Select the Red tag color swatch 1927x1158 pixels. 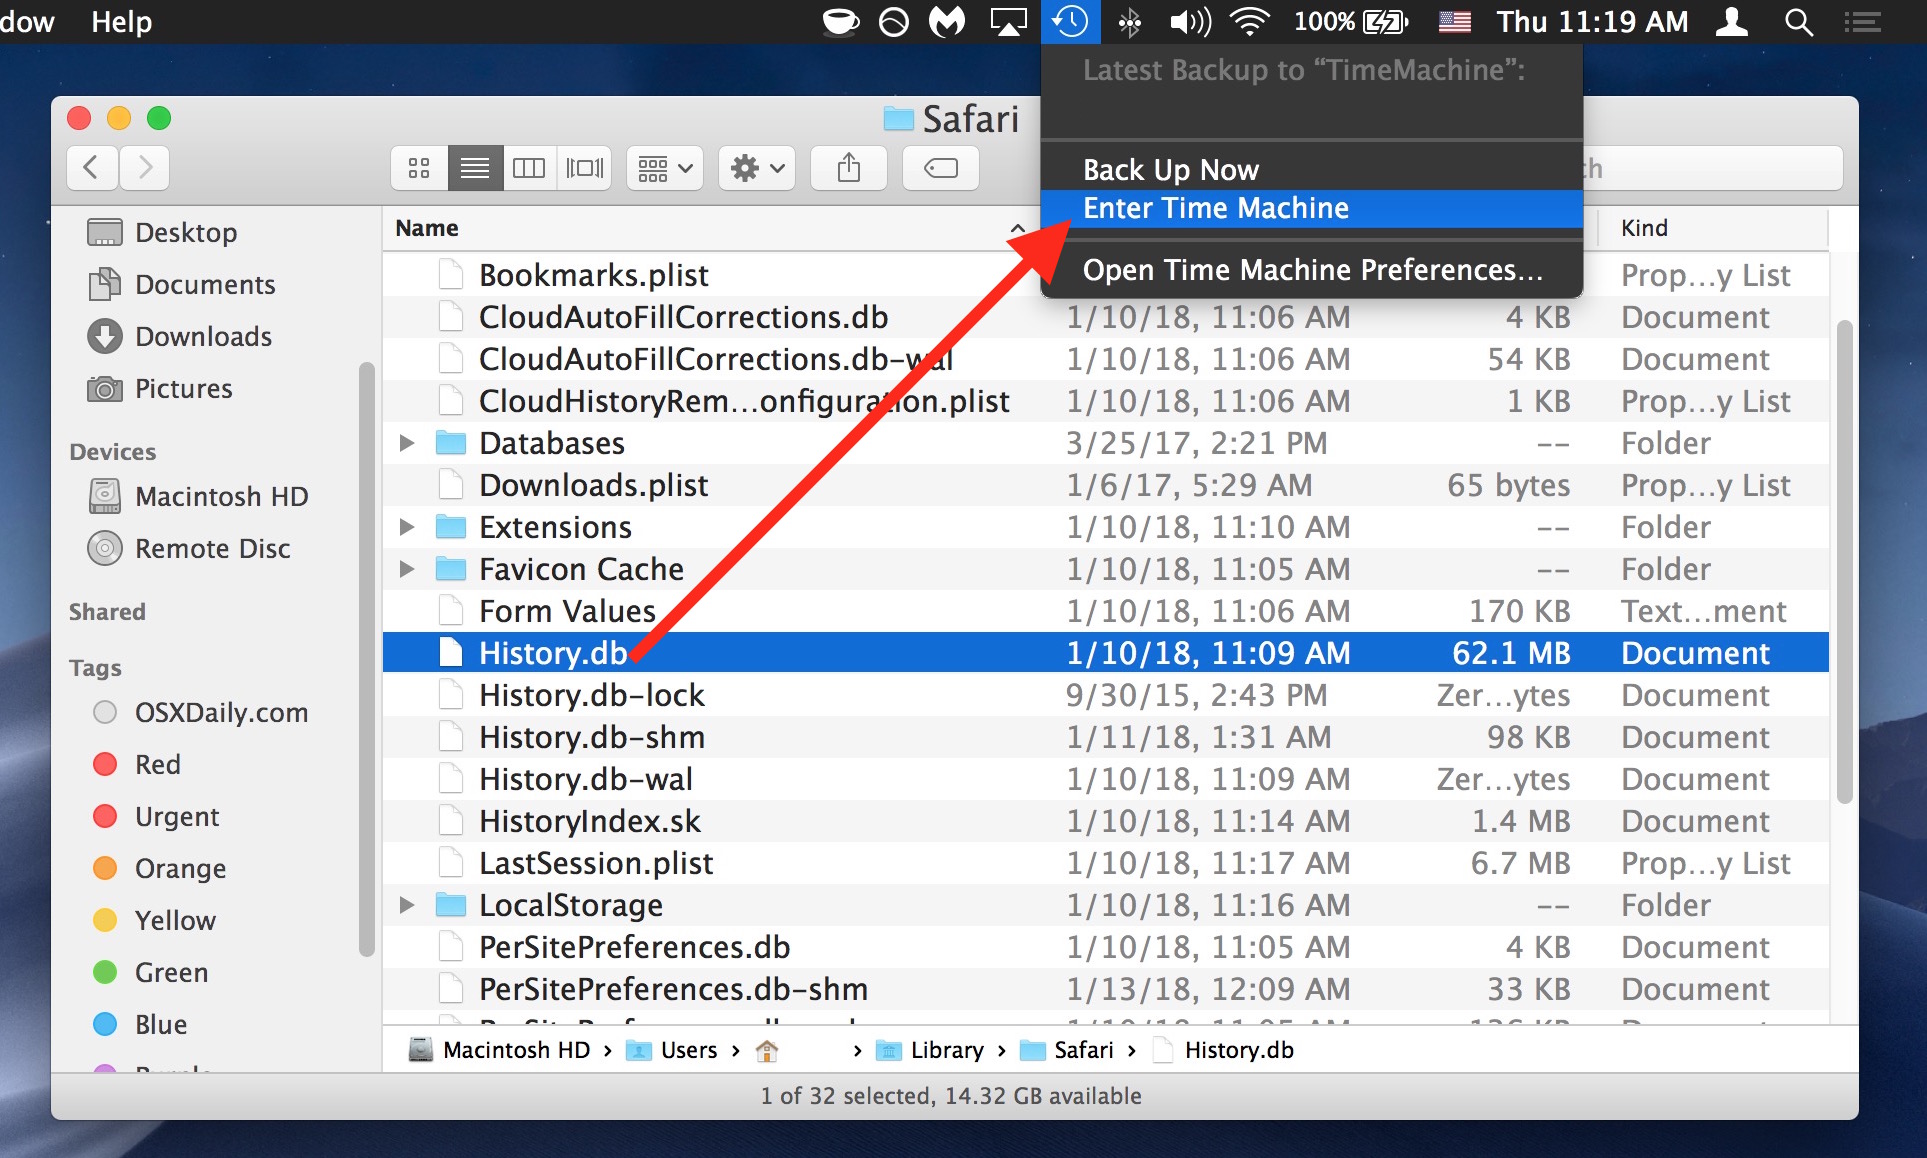tap(105, 764)
